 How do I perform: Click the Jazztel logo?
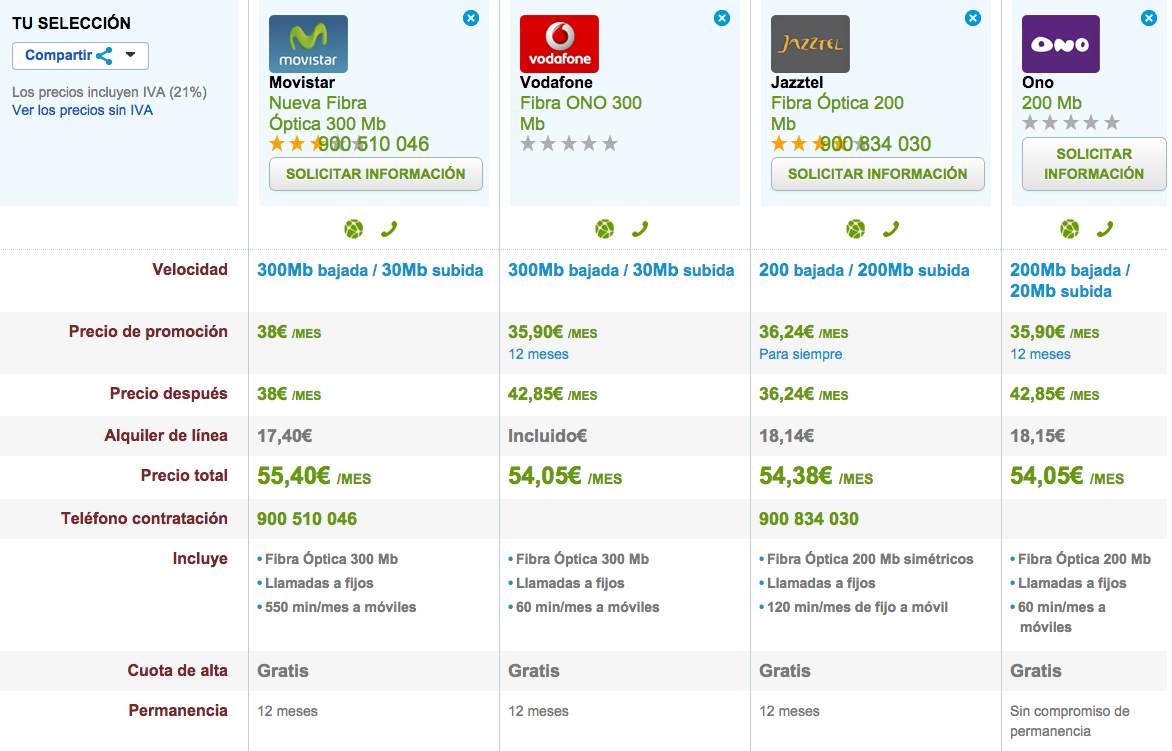point(810,44)
